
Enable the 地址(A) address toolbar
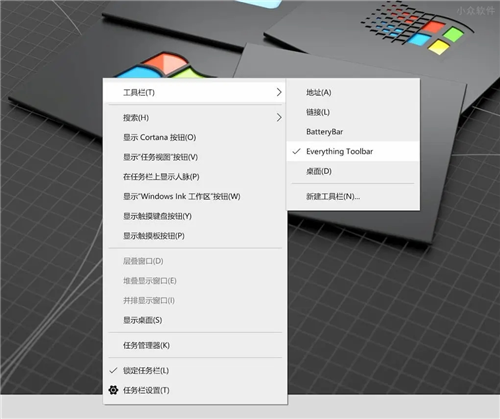tap(353, 92)
